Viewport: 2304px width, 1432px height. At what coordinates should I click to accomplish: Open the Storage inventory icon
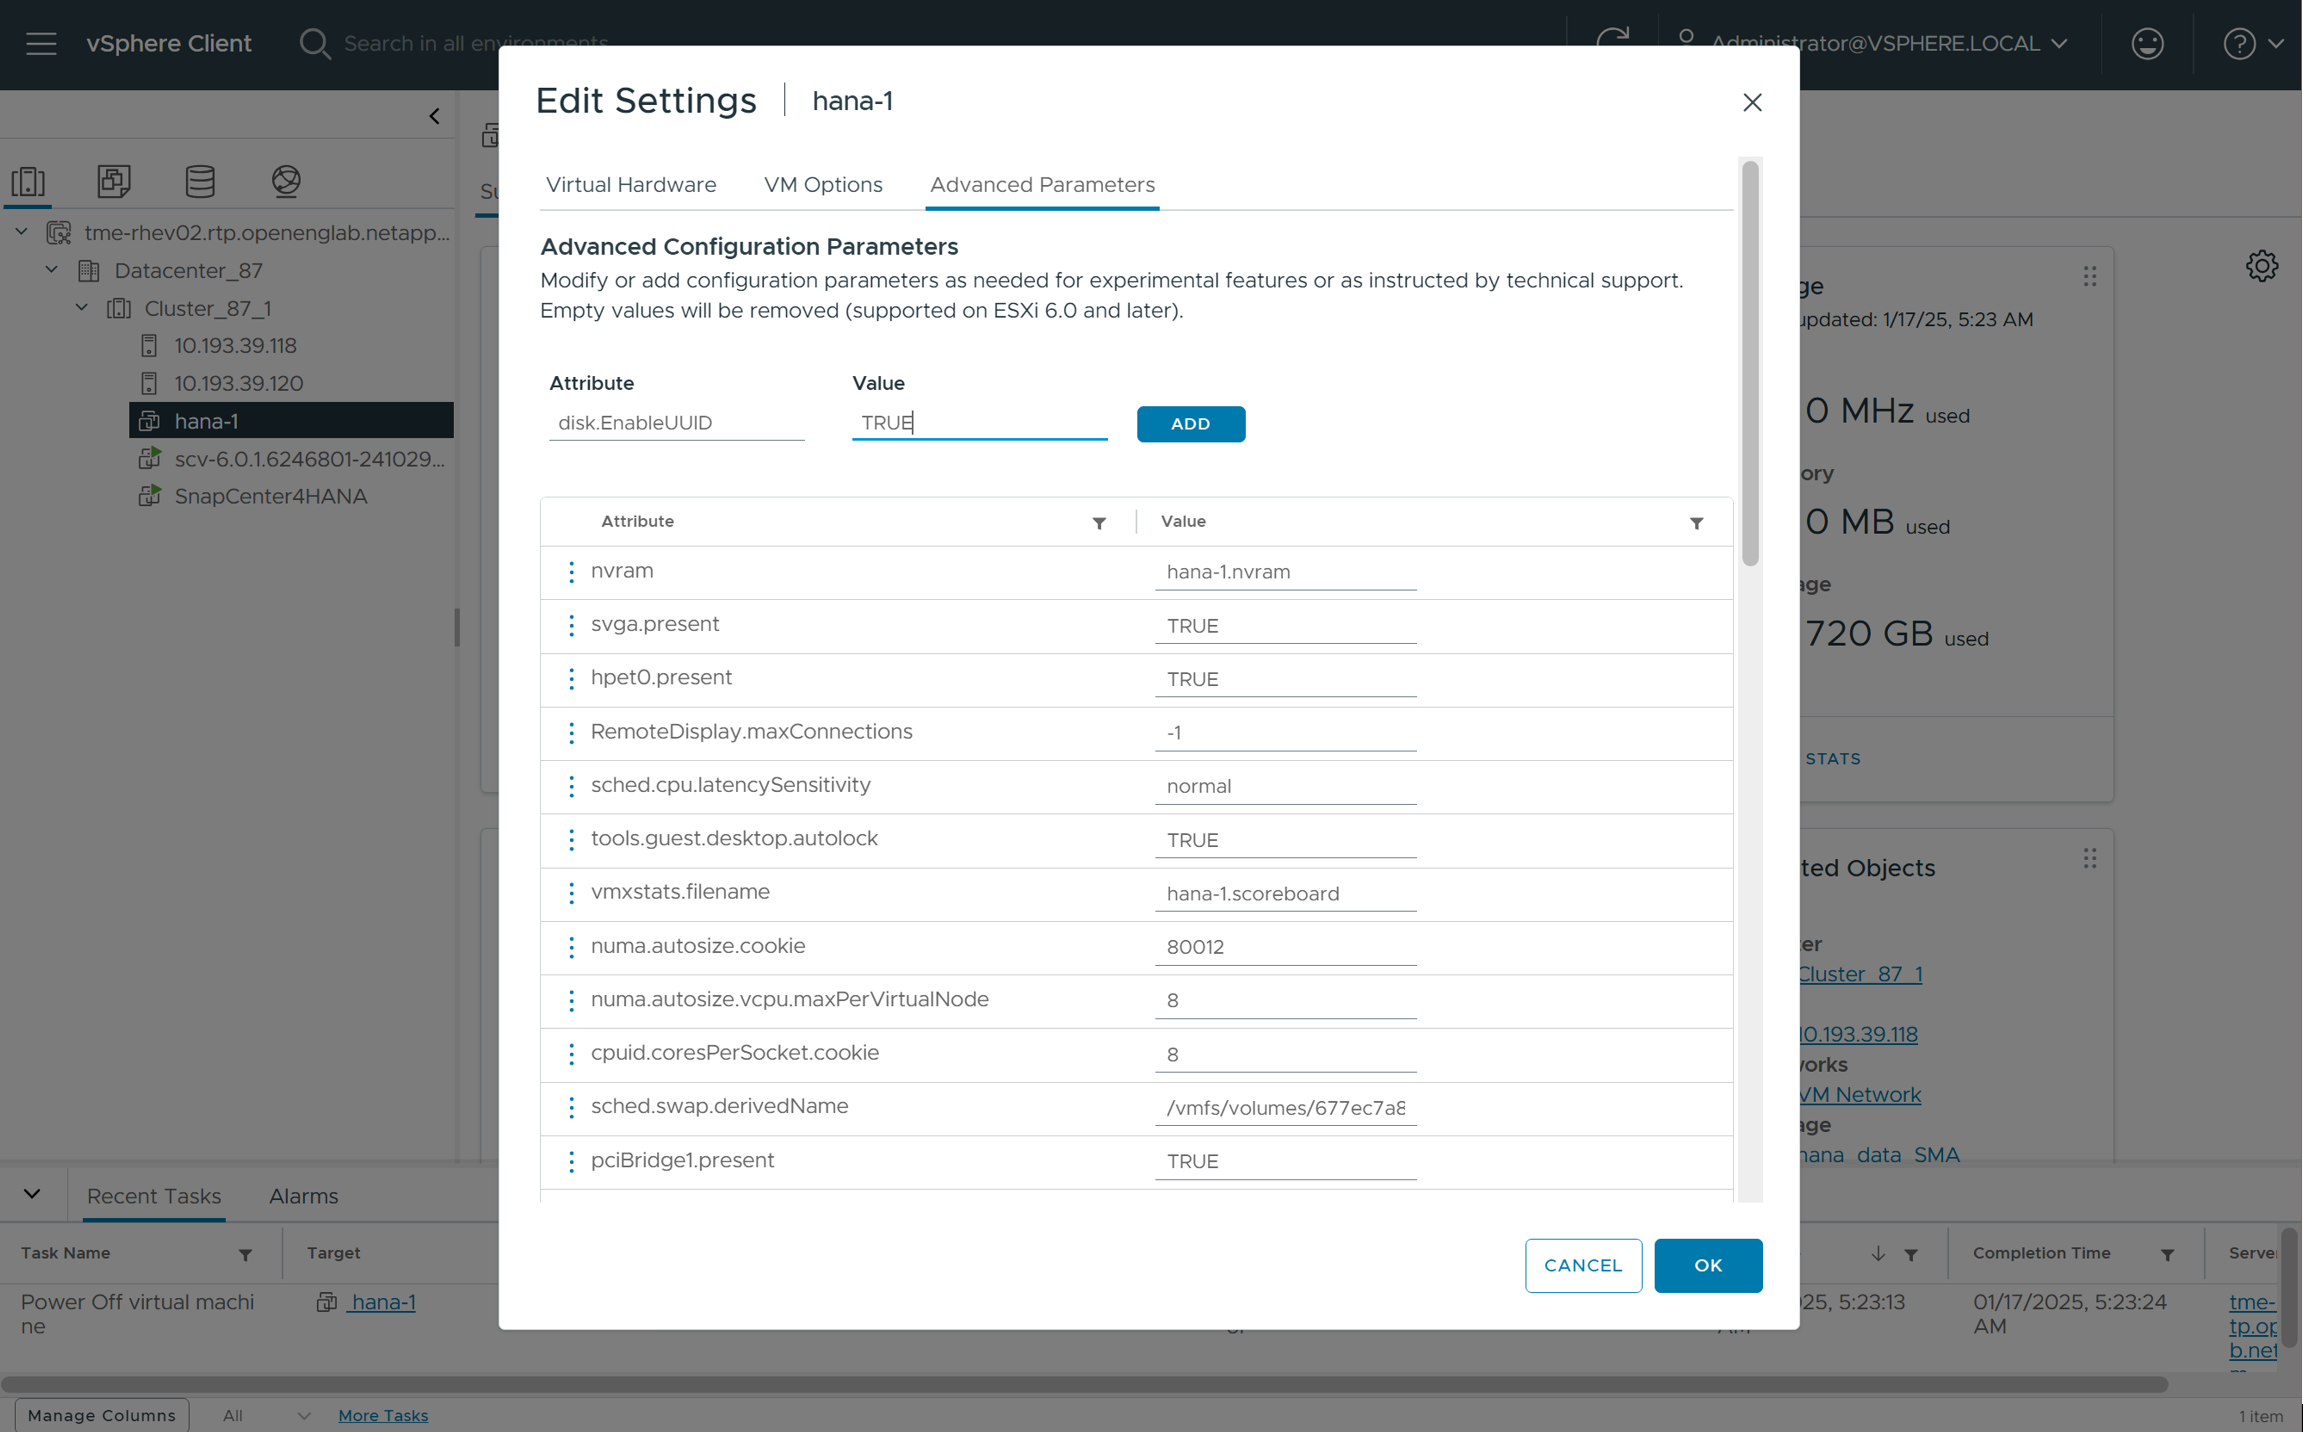coord(200,181)
